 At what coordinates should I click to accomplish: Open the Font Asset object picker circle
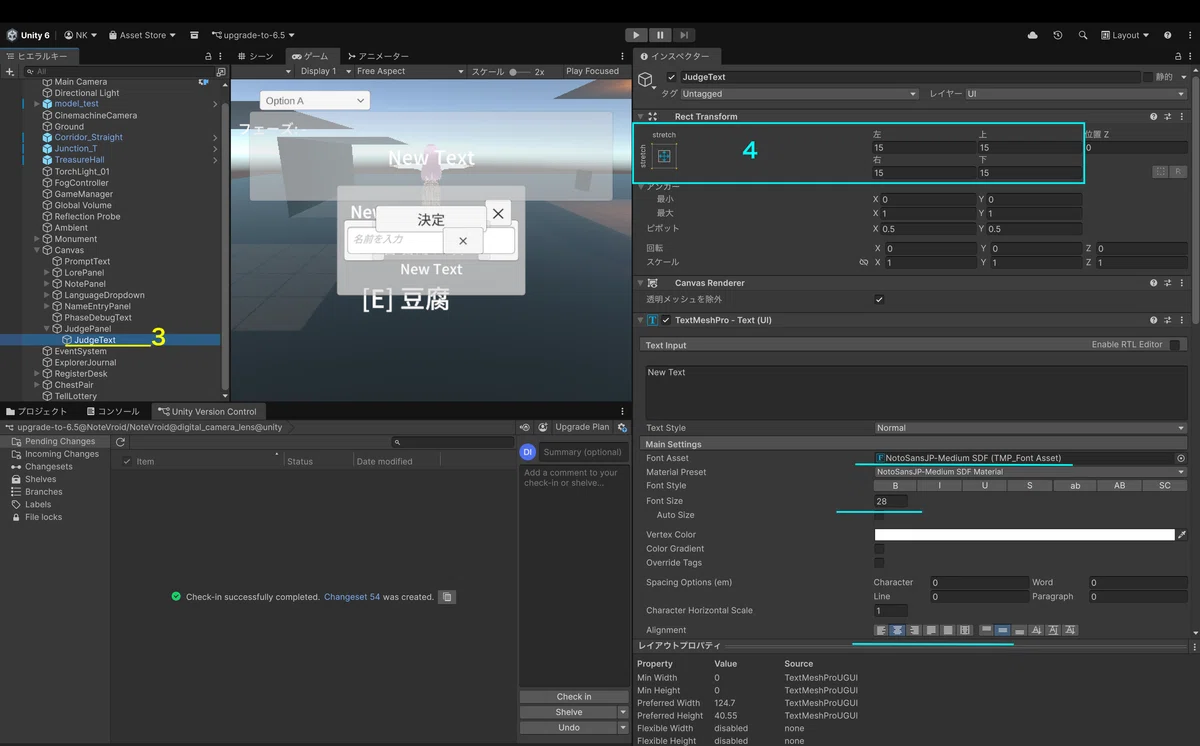point(1180,458)
